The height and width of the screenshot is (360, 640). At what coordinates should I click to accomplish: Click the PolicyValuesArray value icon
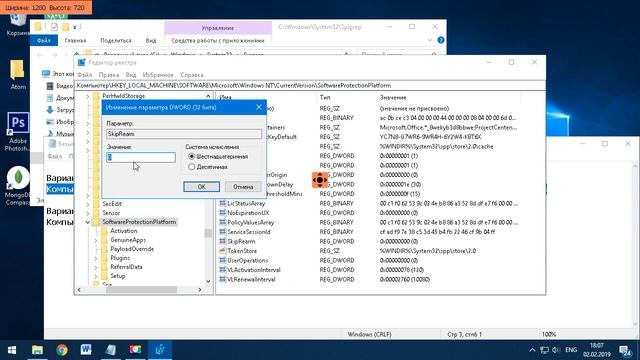tap(222, 222)
